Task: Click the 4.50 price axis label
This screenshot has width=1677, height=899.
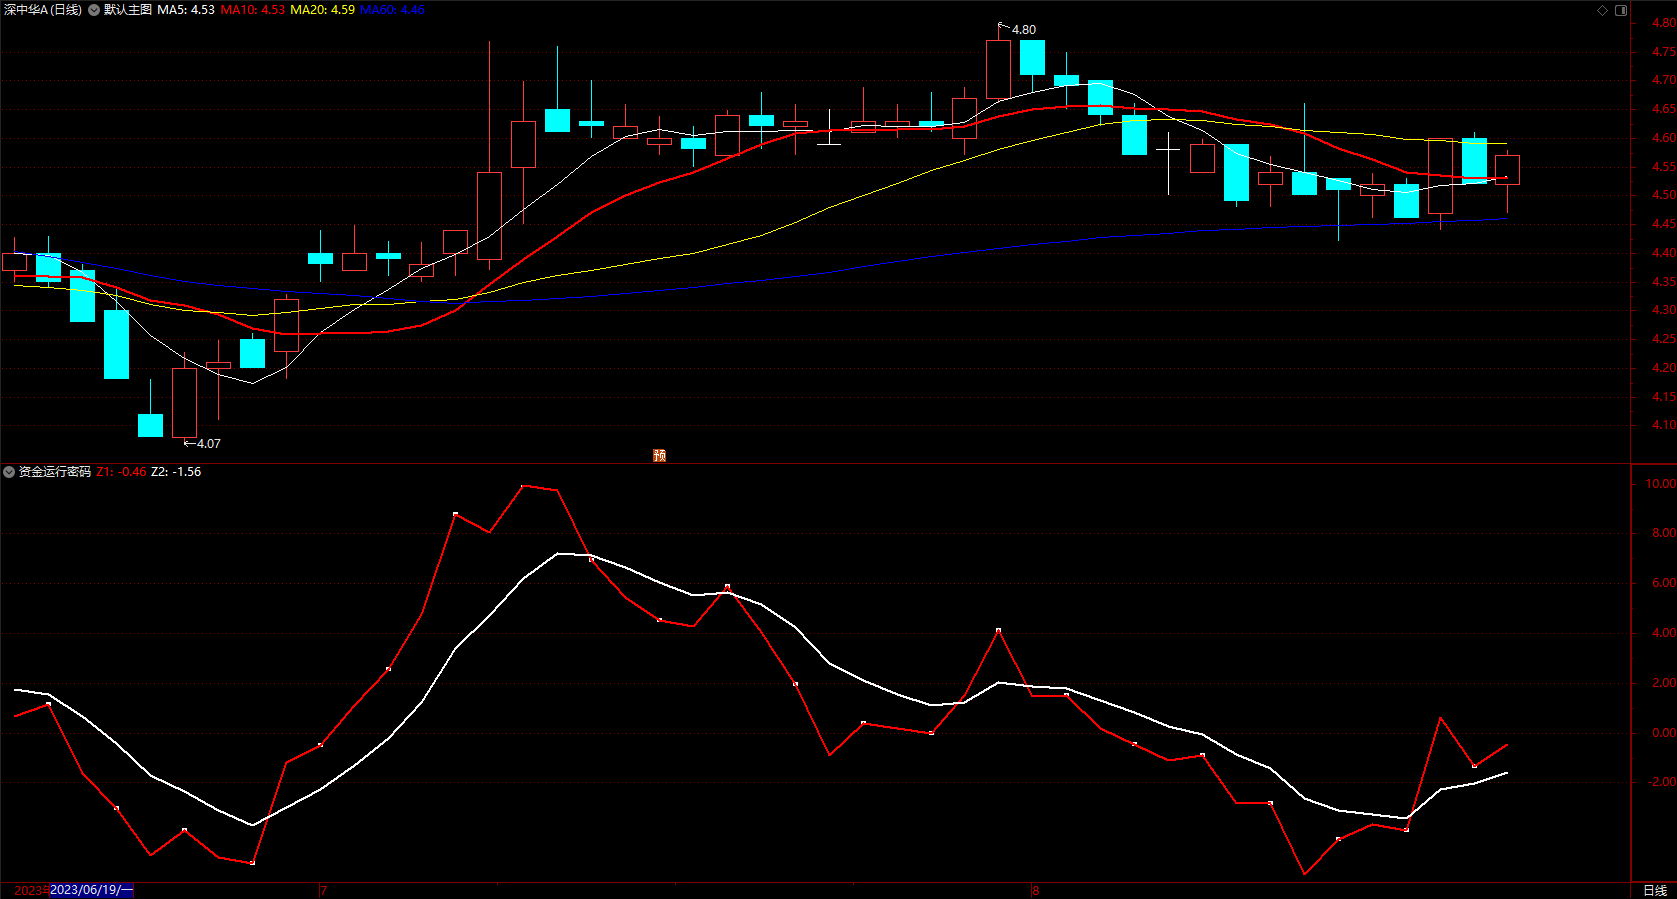Action: 1664,196
